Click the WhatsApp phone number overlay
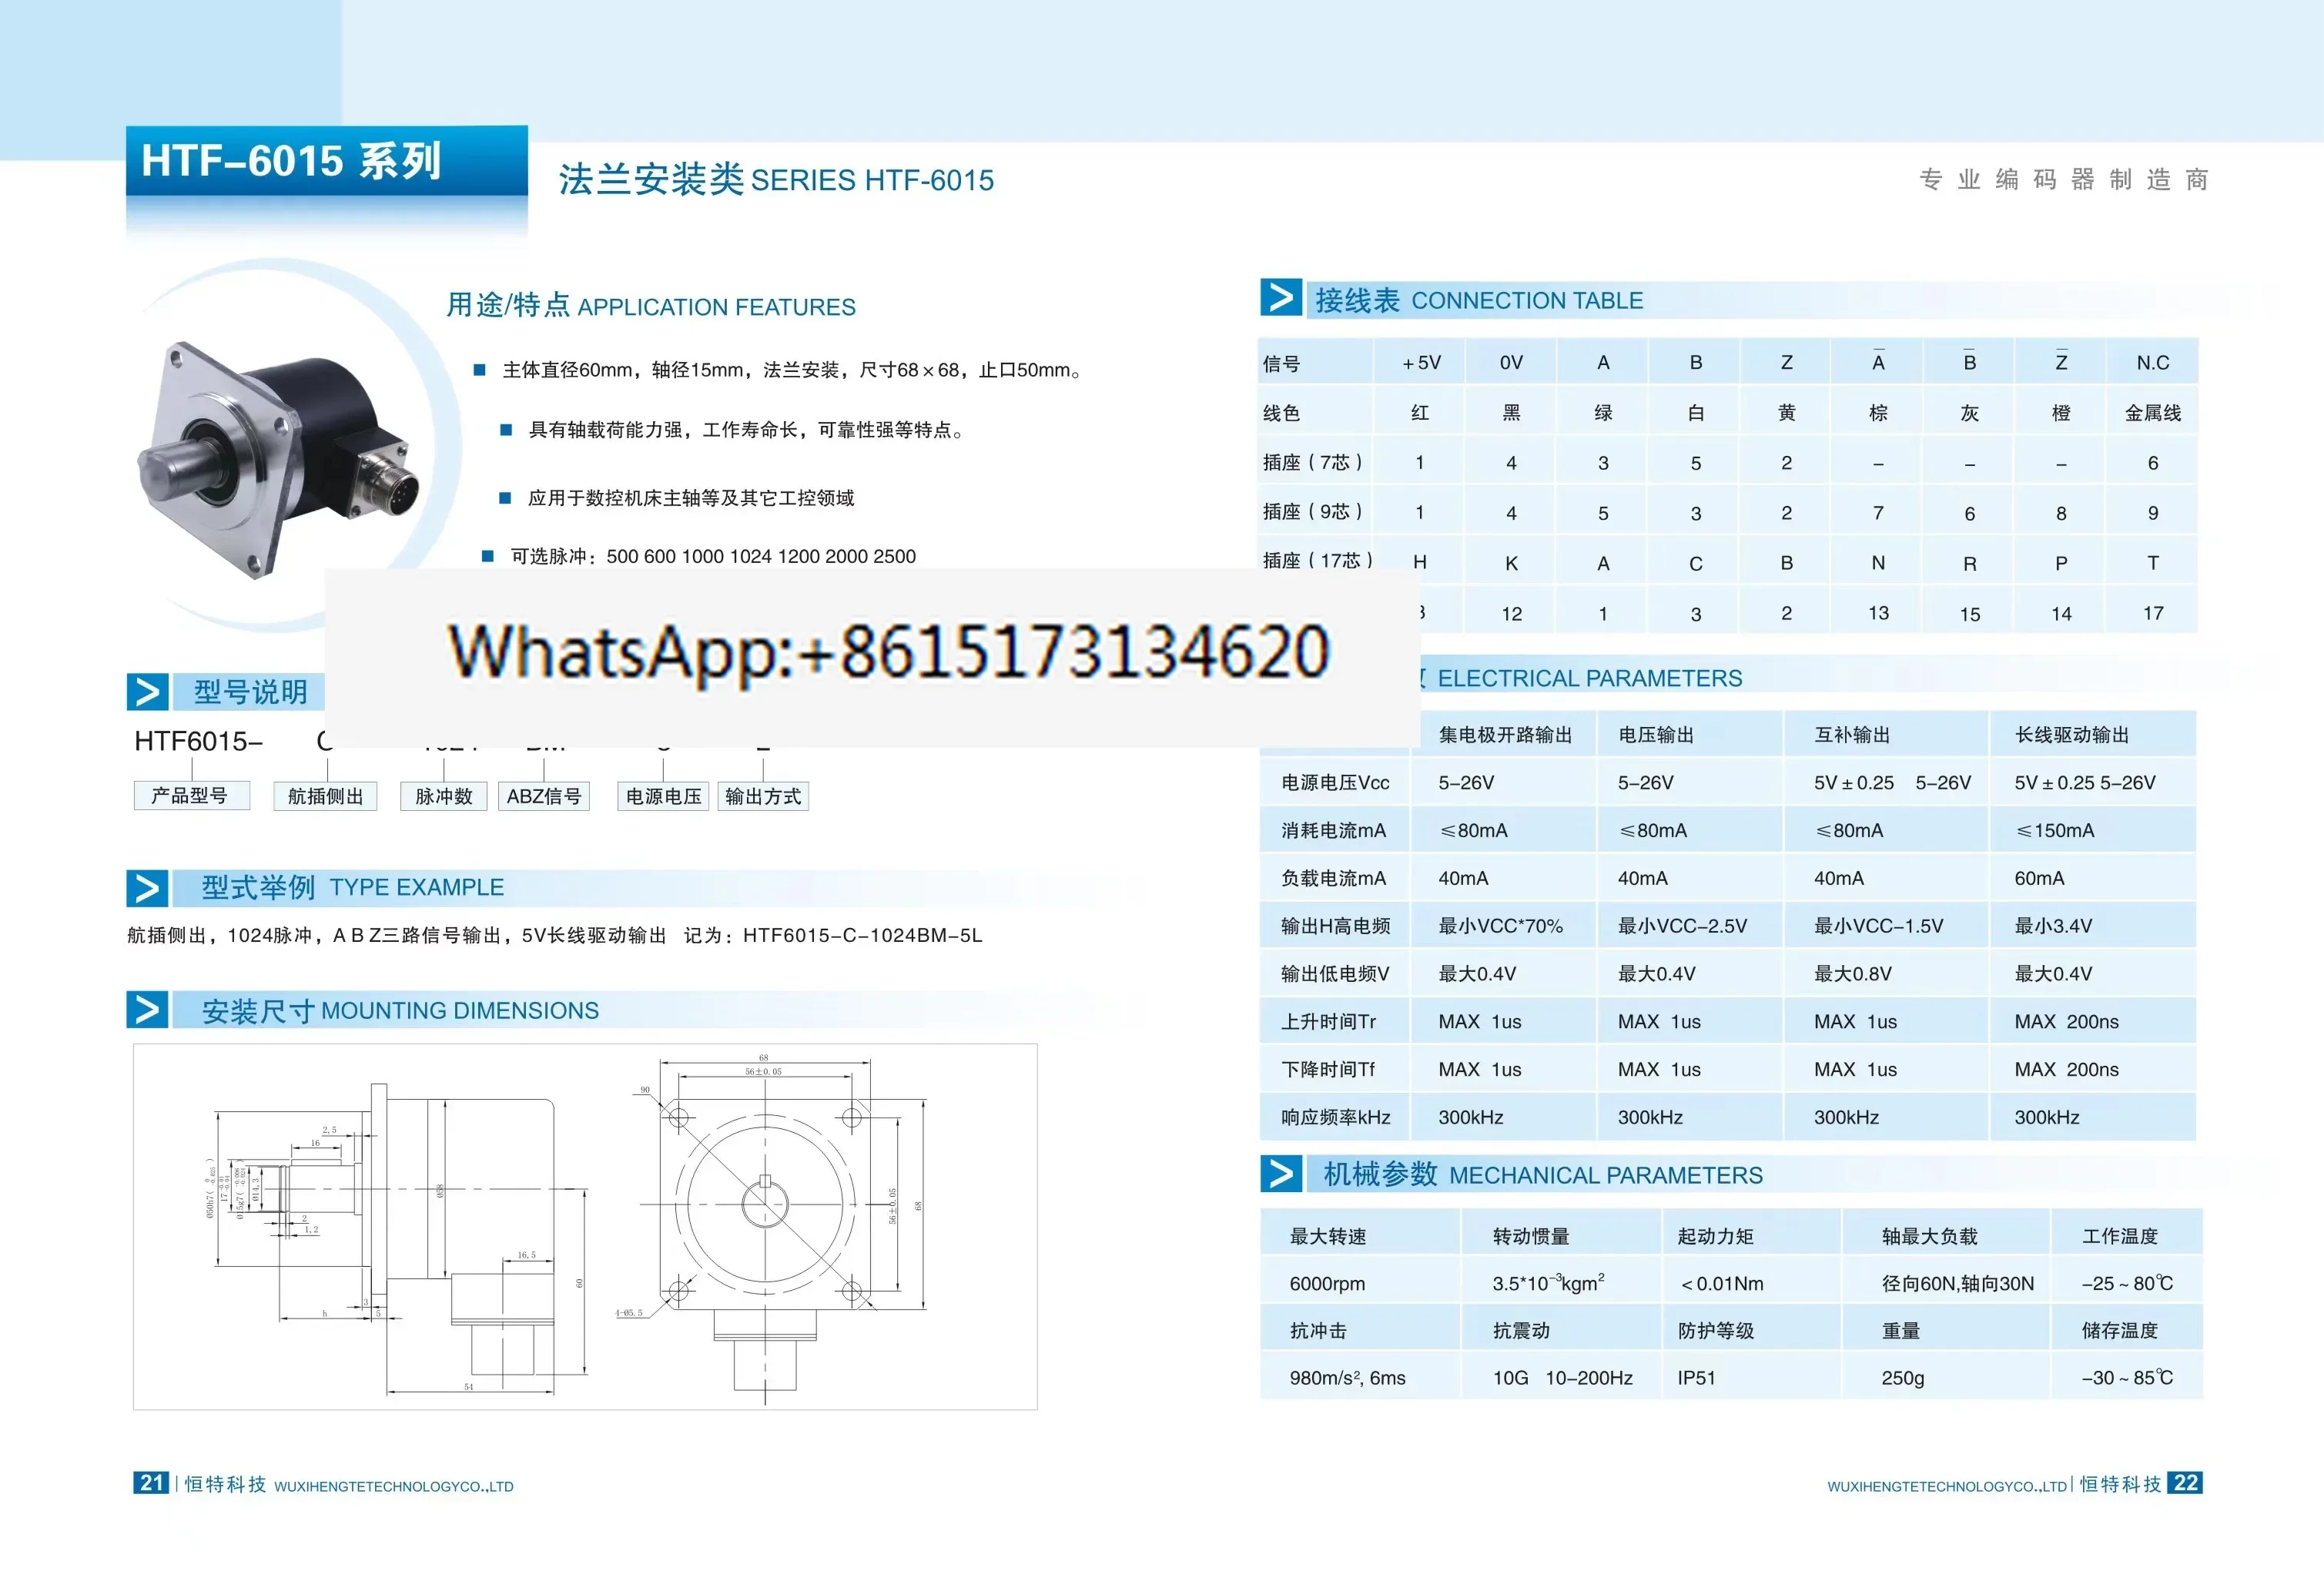The image size is (2324, 1588). coord(888,651)
